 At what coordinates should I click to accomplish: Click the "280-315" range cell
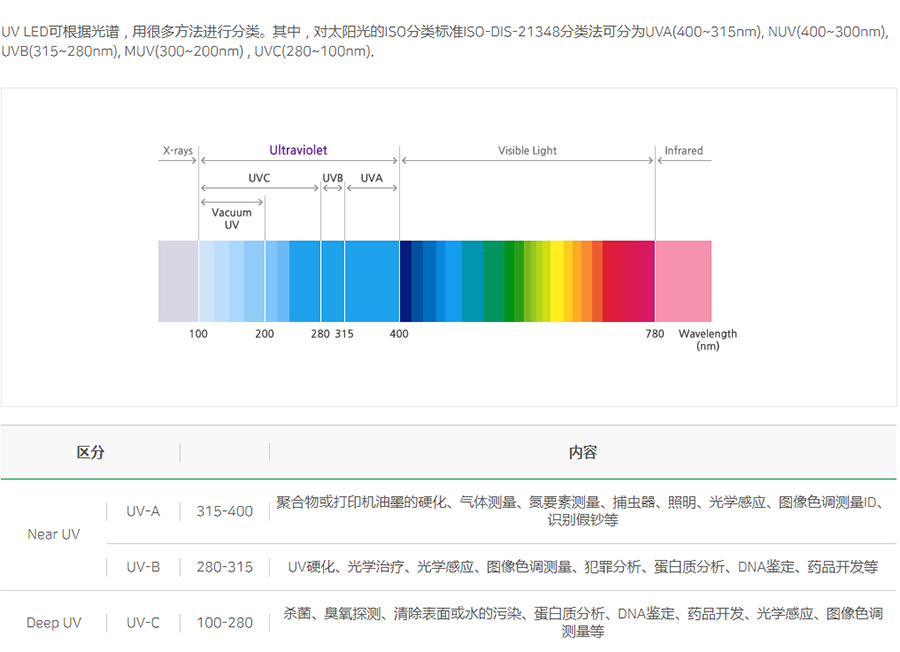[224, 567]
